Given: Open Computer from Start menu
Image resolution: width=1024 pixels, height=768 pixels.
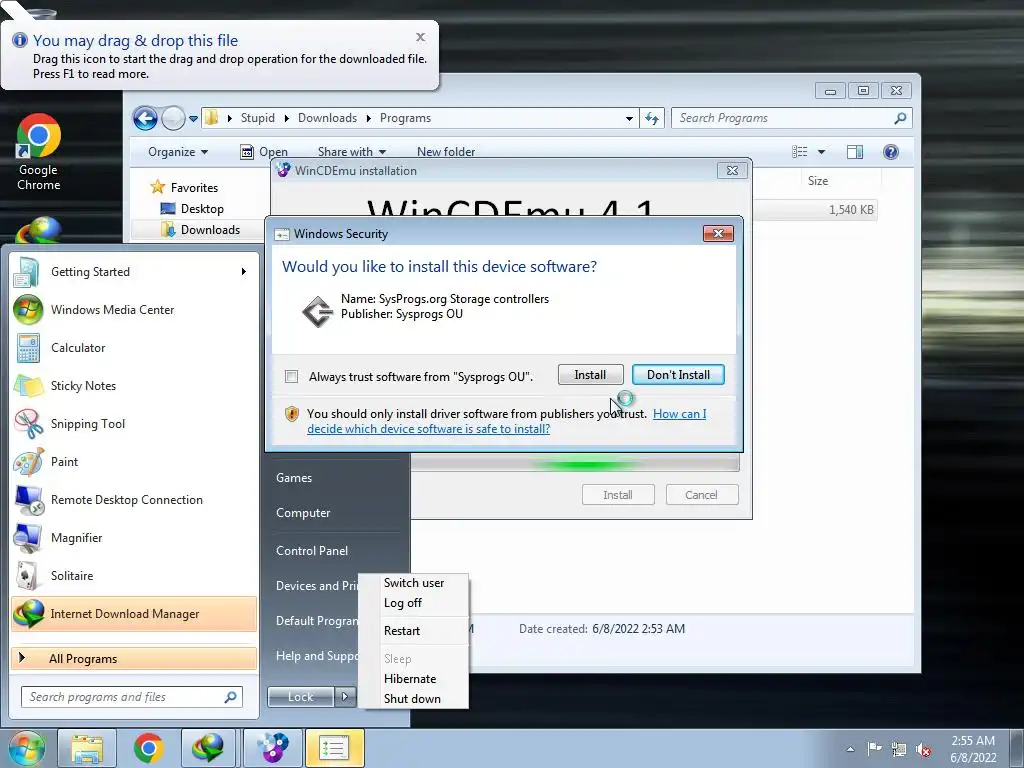Looking at the screenshot, I should pos(303,513).
